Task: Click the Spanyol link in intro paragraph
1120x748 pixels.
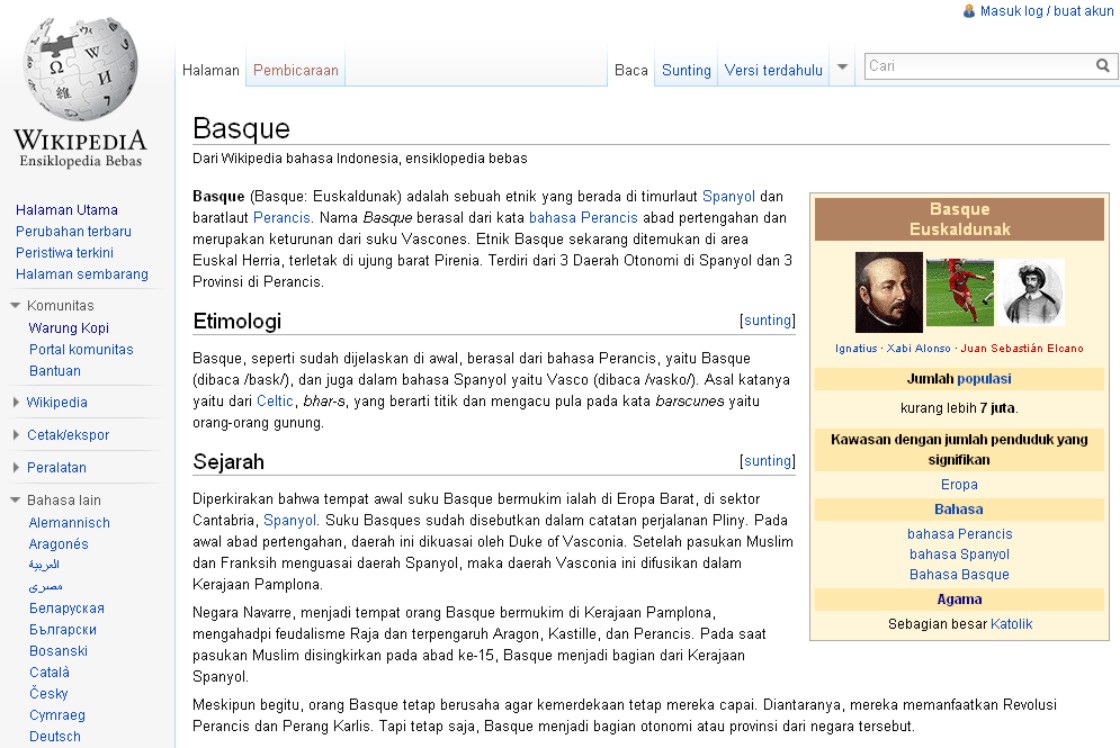Action: [729, 196]
